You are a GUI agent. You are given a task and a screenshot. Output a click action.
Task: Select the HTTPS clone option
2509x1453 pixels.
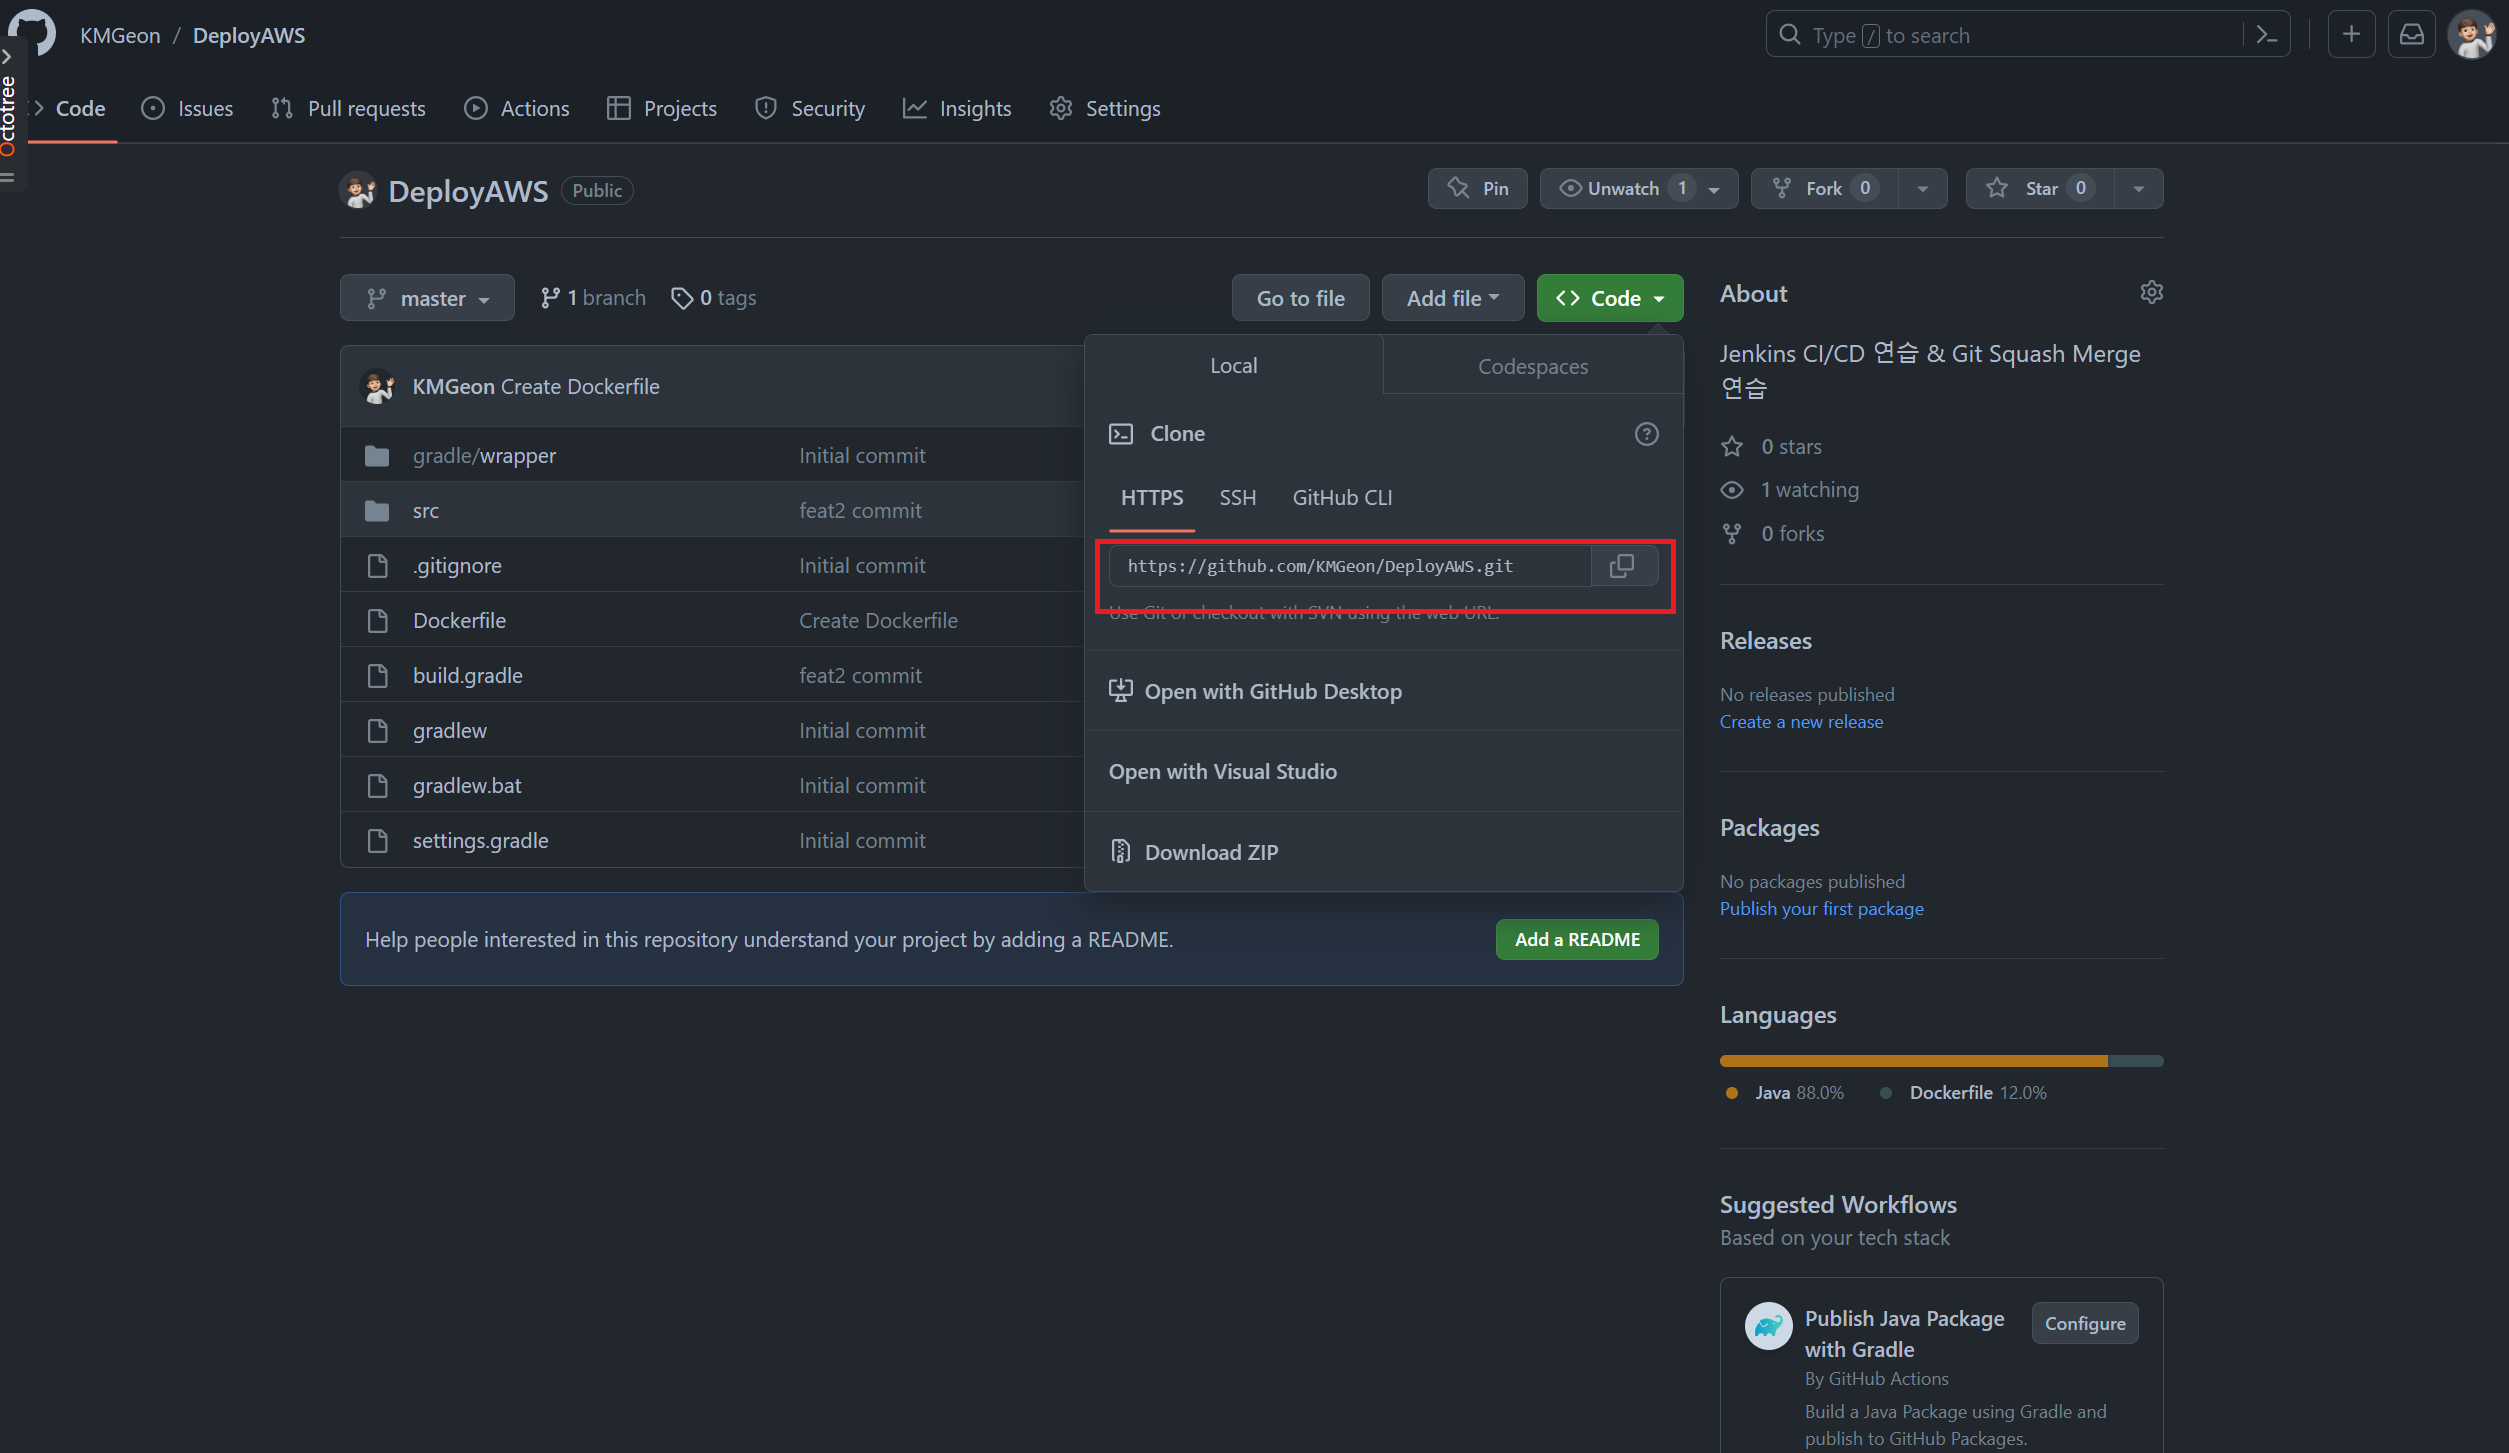pyautogui.click(x=1152, y=497)
